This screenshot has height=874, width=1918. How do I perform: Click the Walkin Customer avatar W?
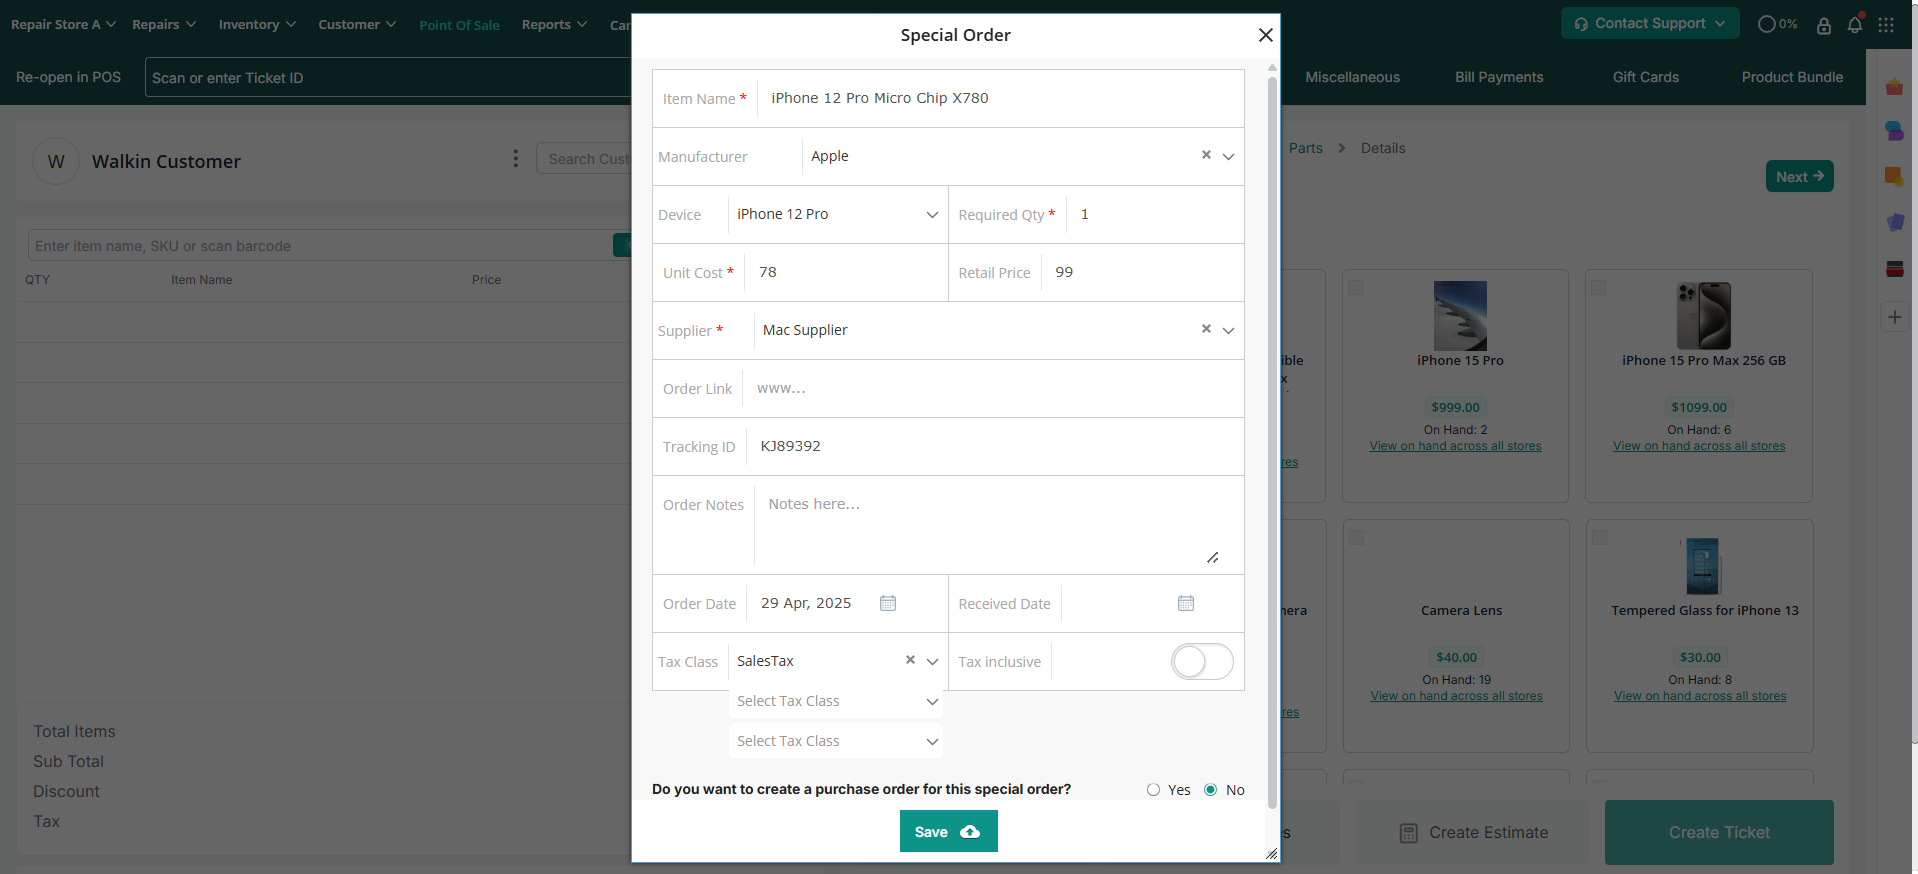56,161
